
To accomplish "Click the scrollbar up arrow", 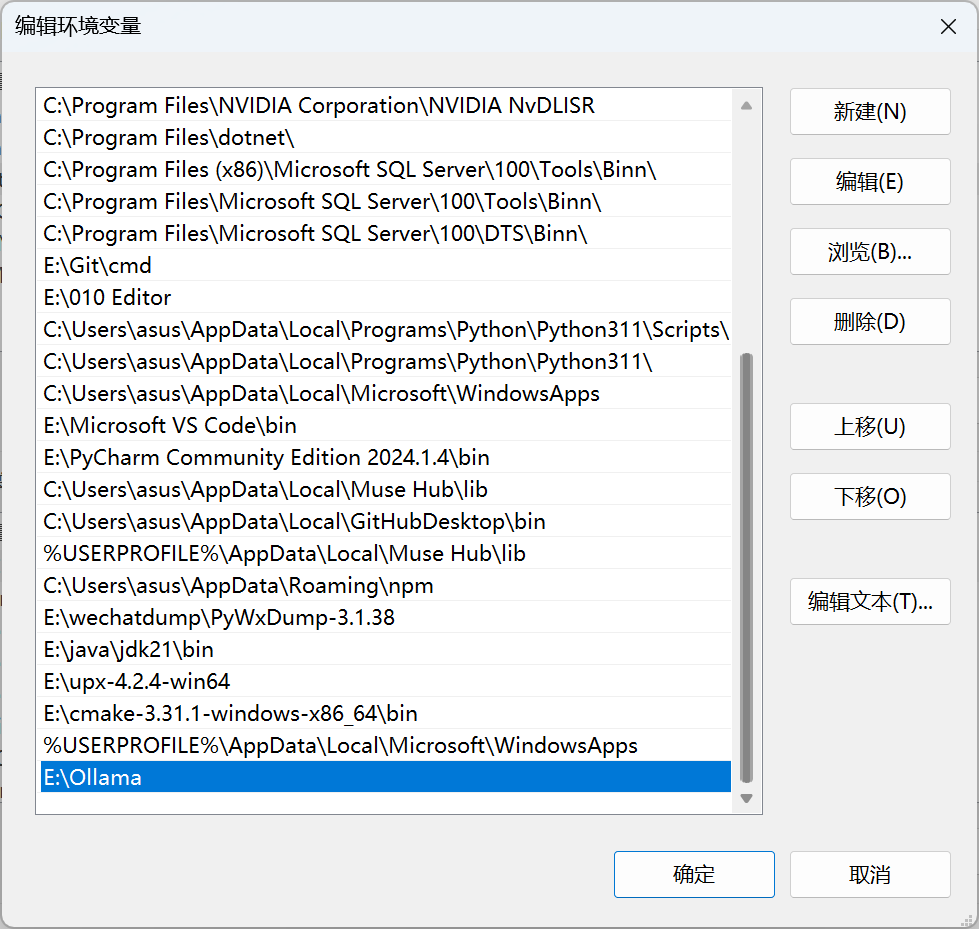I will click(x=746, y=106).
